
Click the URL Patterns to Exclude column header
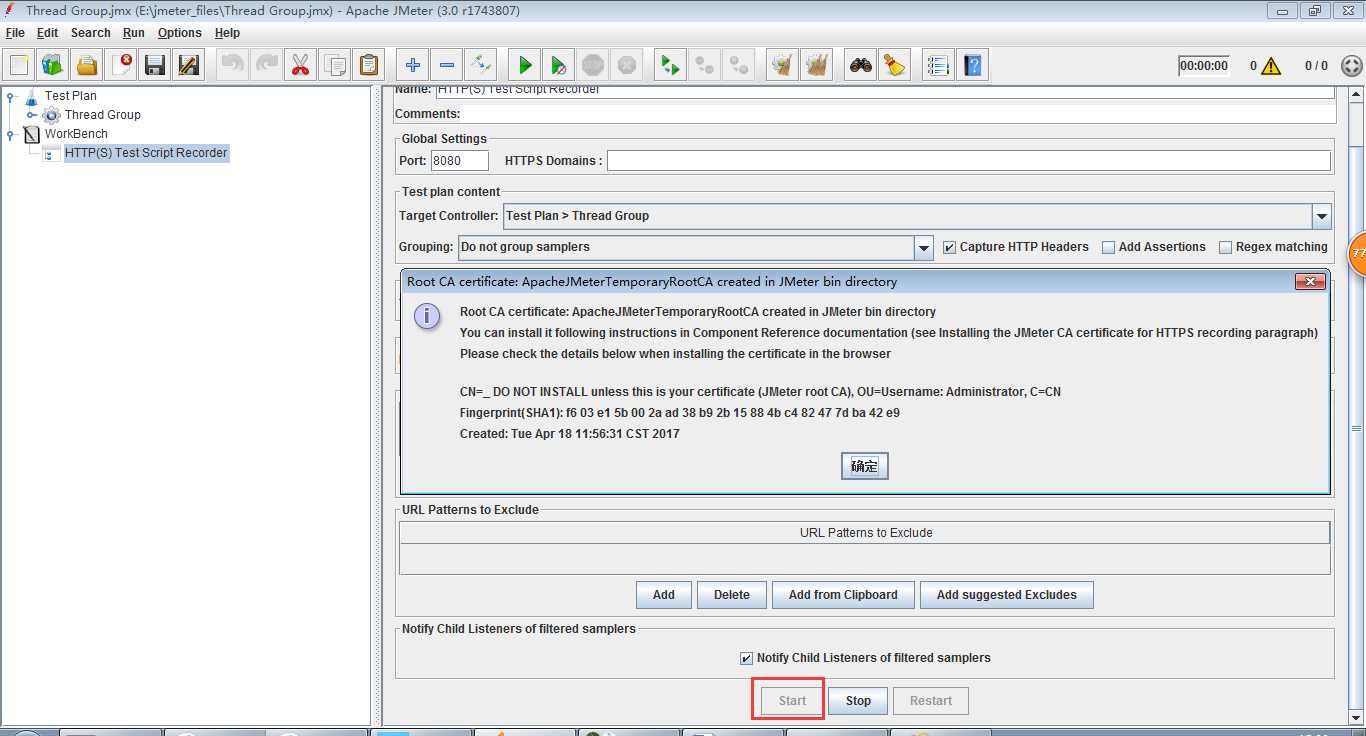(x=865, y=533)
